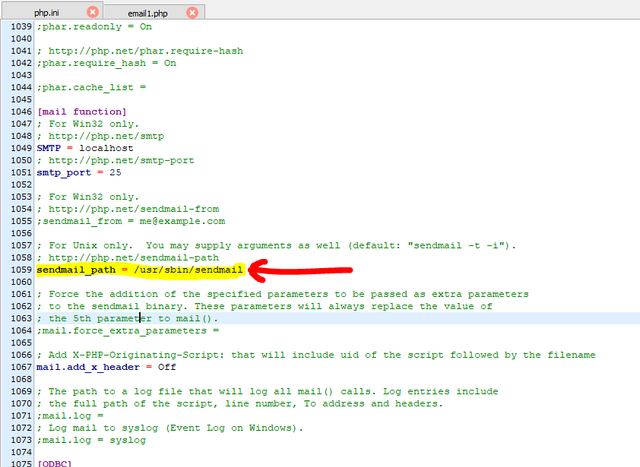Click the ;mail.log = syslog line
Image resolution: width=640 pixels, height=467 pixels.
click(91, 440)
